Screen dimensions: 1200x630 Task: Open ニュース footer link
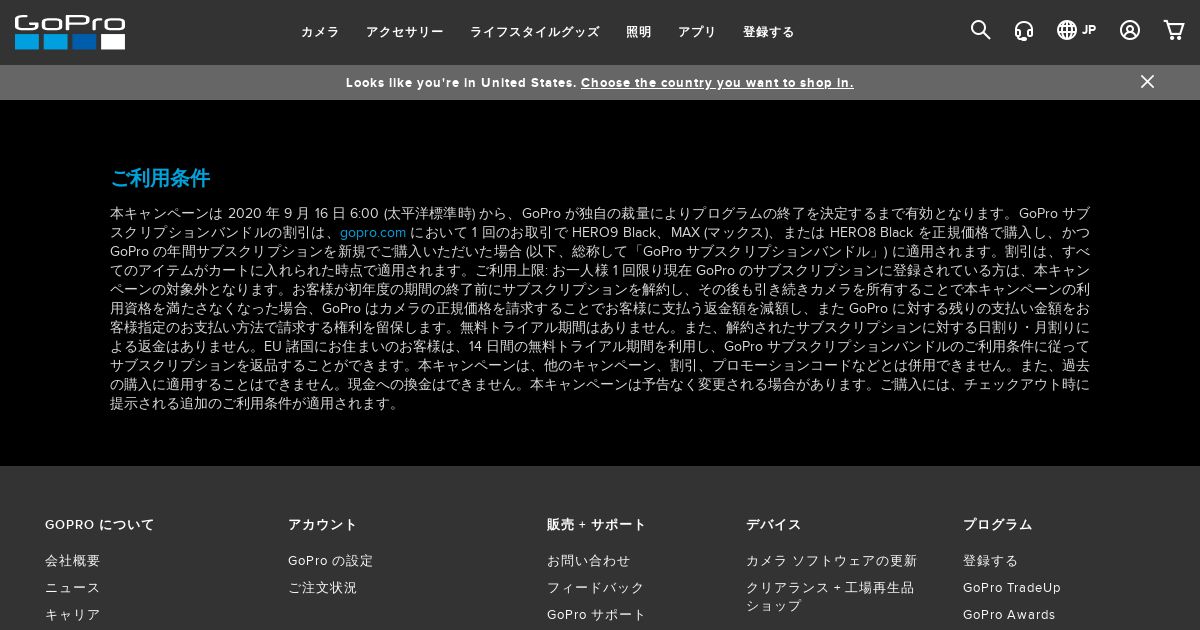73,588
